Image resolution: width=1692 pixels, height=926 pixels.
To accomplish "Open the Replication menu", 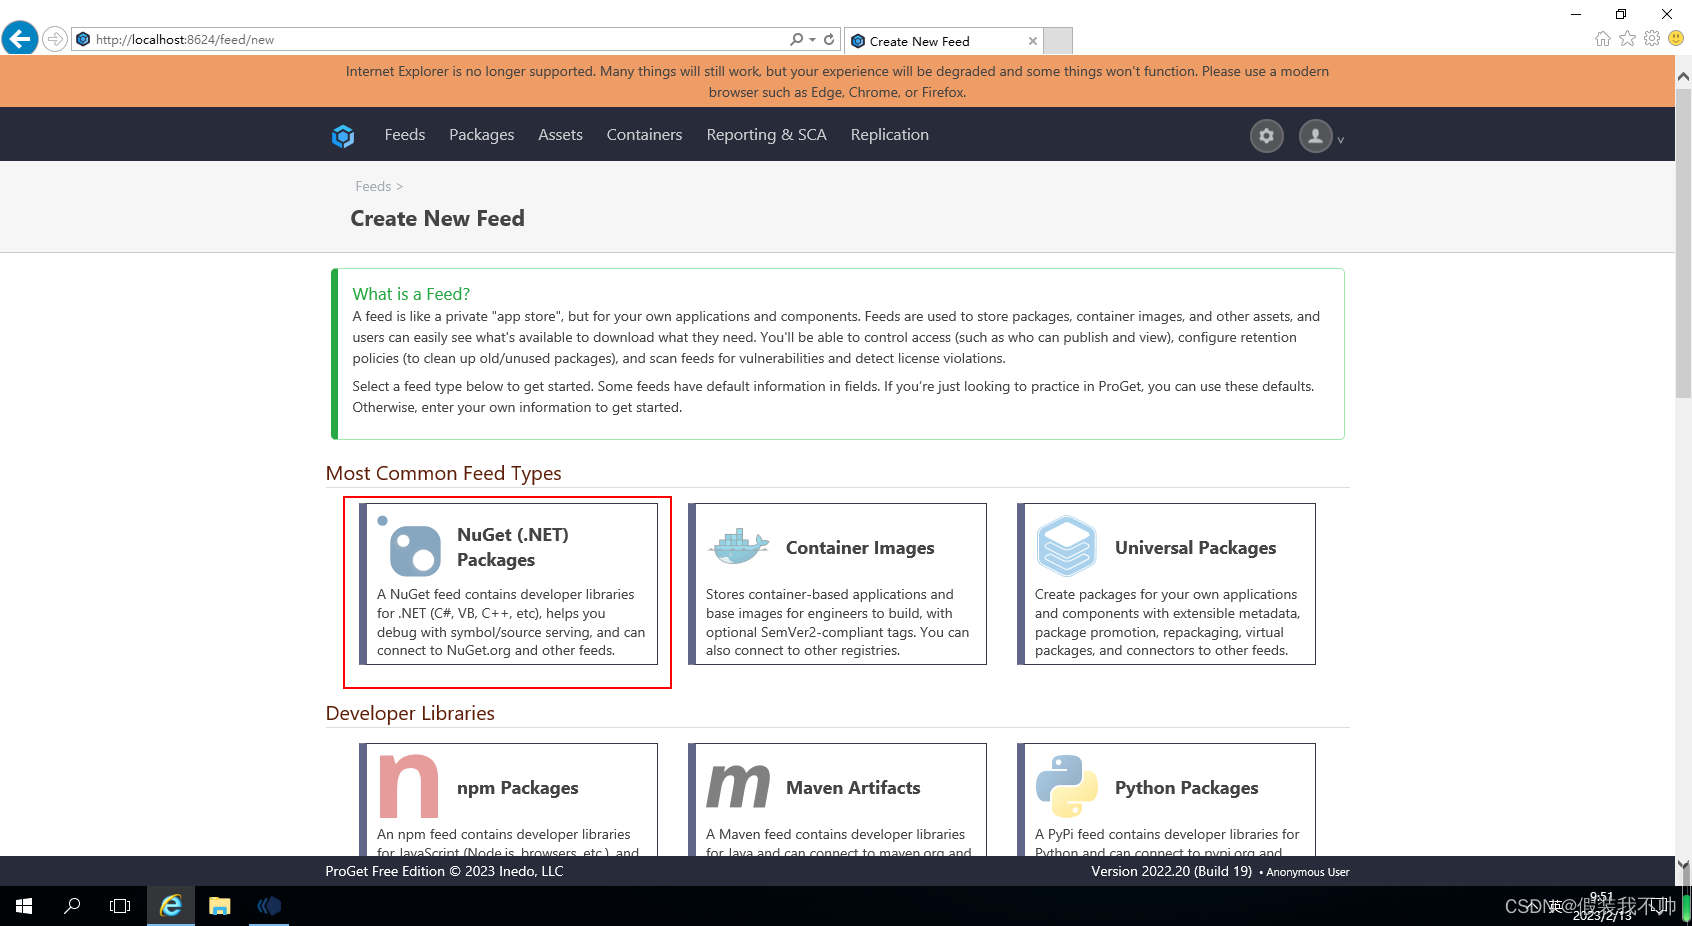I will 889,135.
